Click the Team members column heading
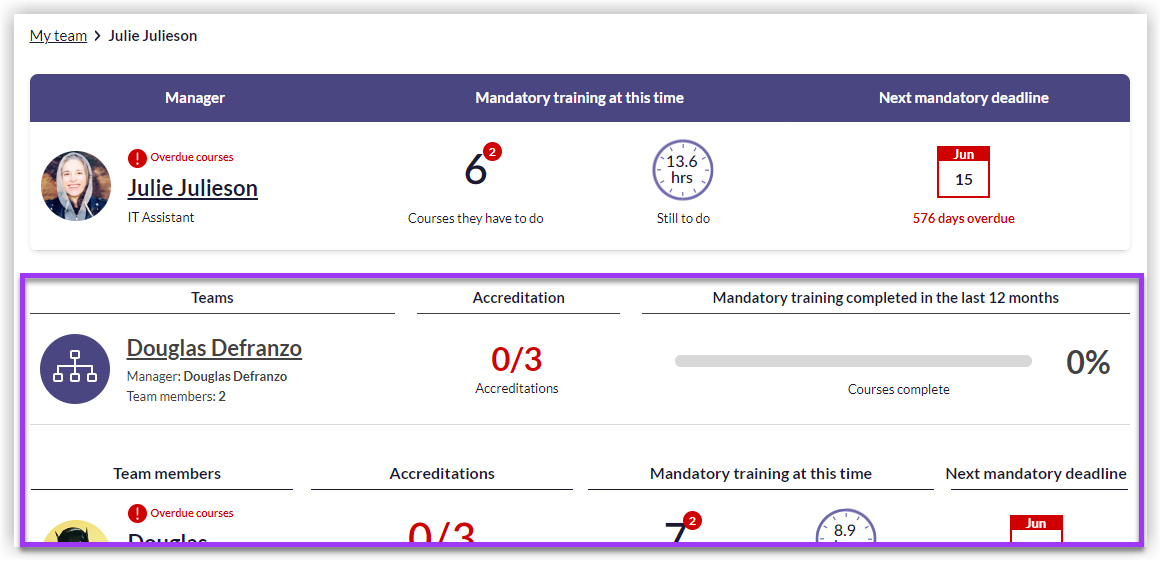The image size is (1161, 561). (167, 474)
